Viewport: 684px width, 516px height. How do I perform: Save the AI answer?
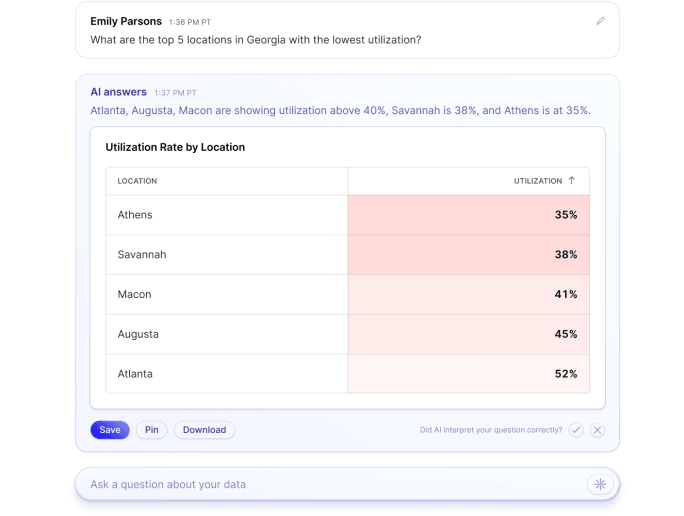110,430
